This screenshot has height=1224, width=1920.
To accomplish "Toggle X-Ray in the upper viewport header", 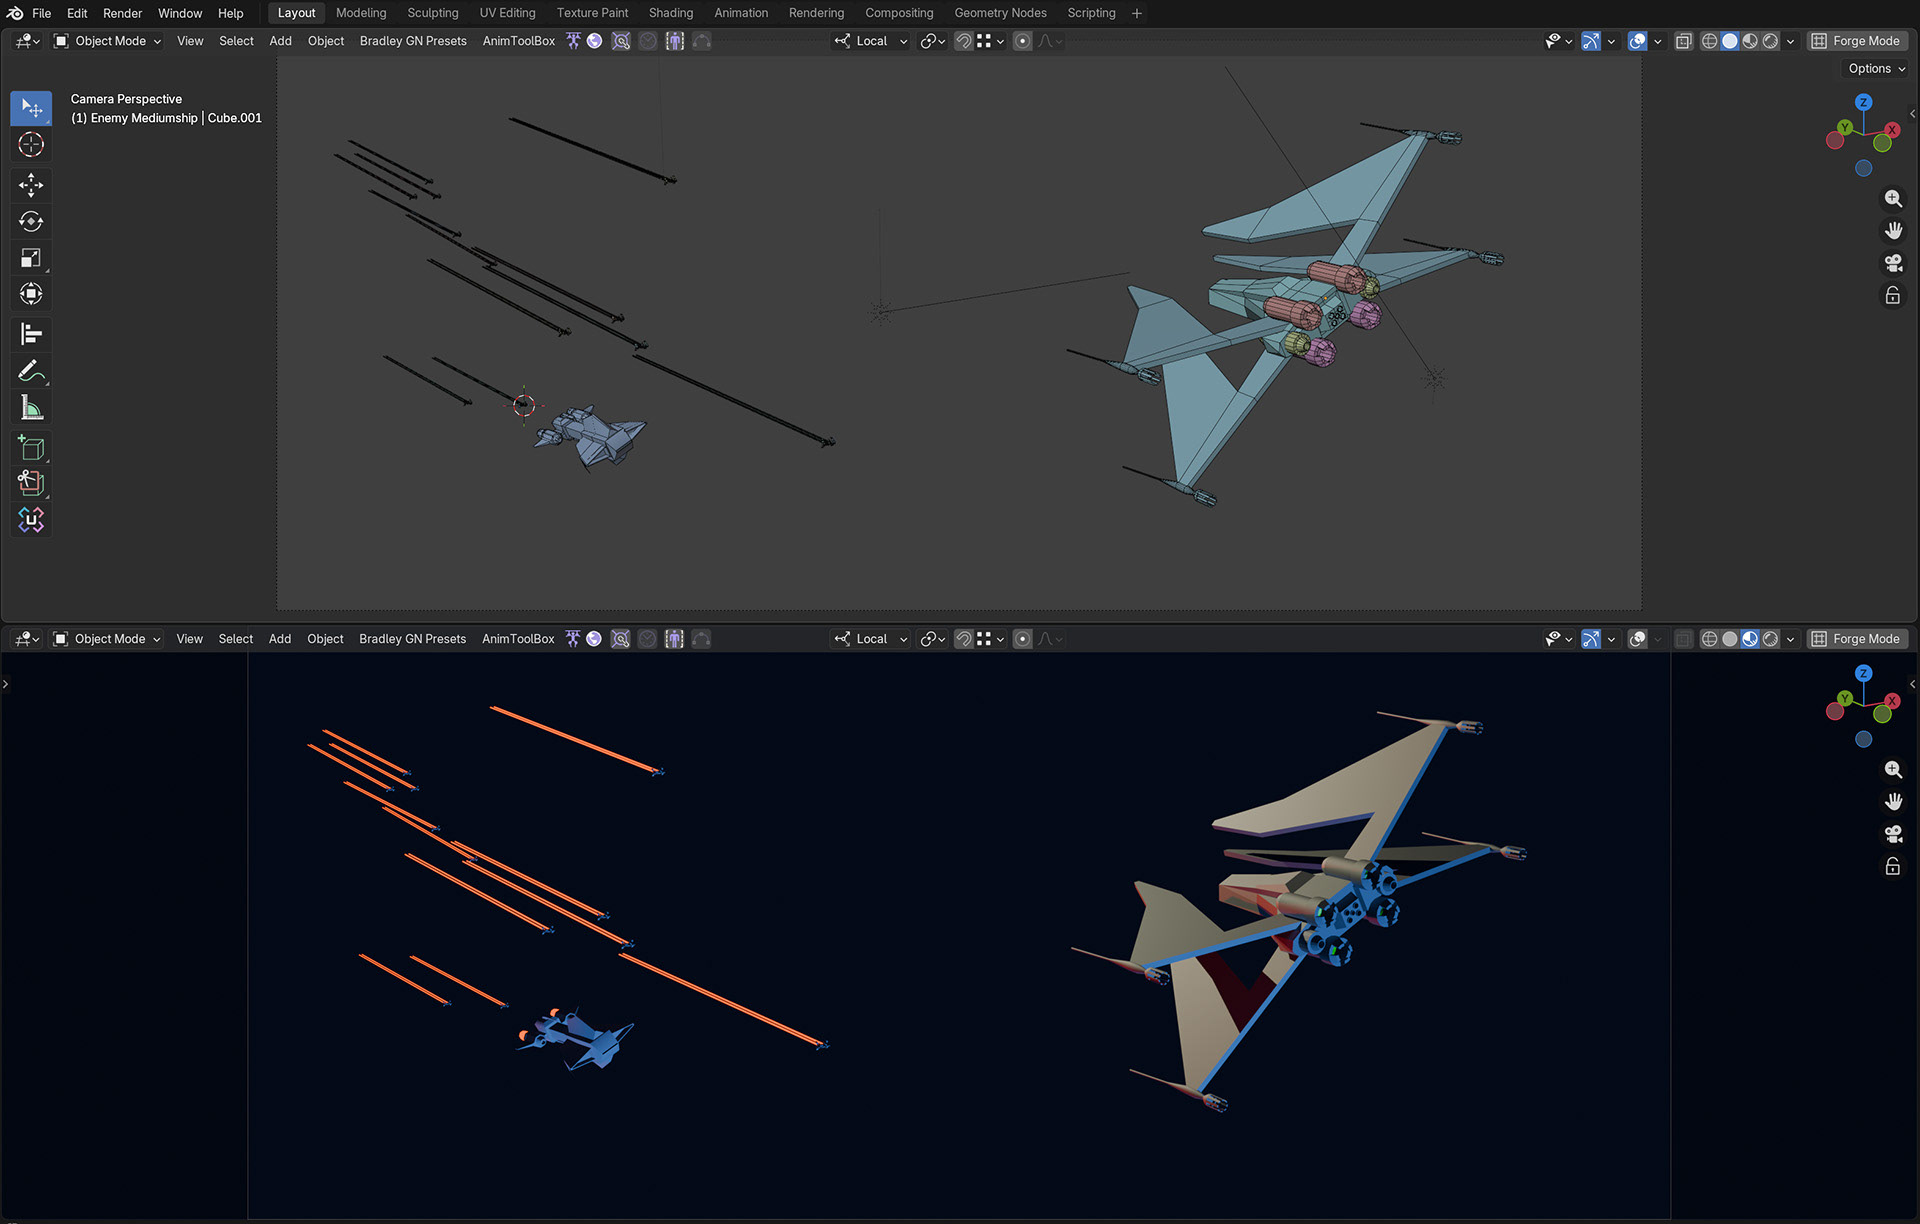I will (1684, 41).
